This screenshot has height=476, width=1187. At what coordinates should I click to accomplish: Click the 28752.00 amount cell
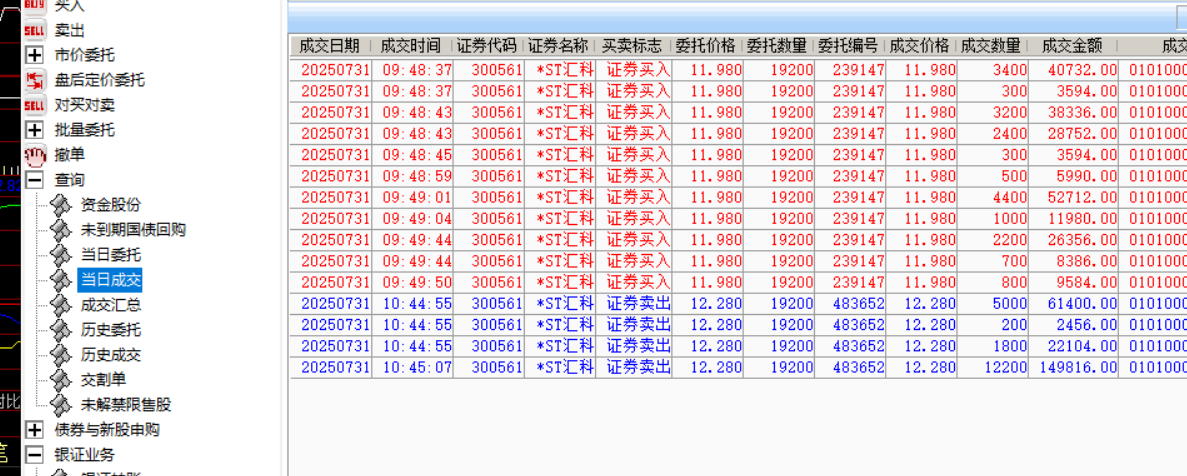(x=1073, y=133)
